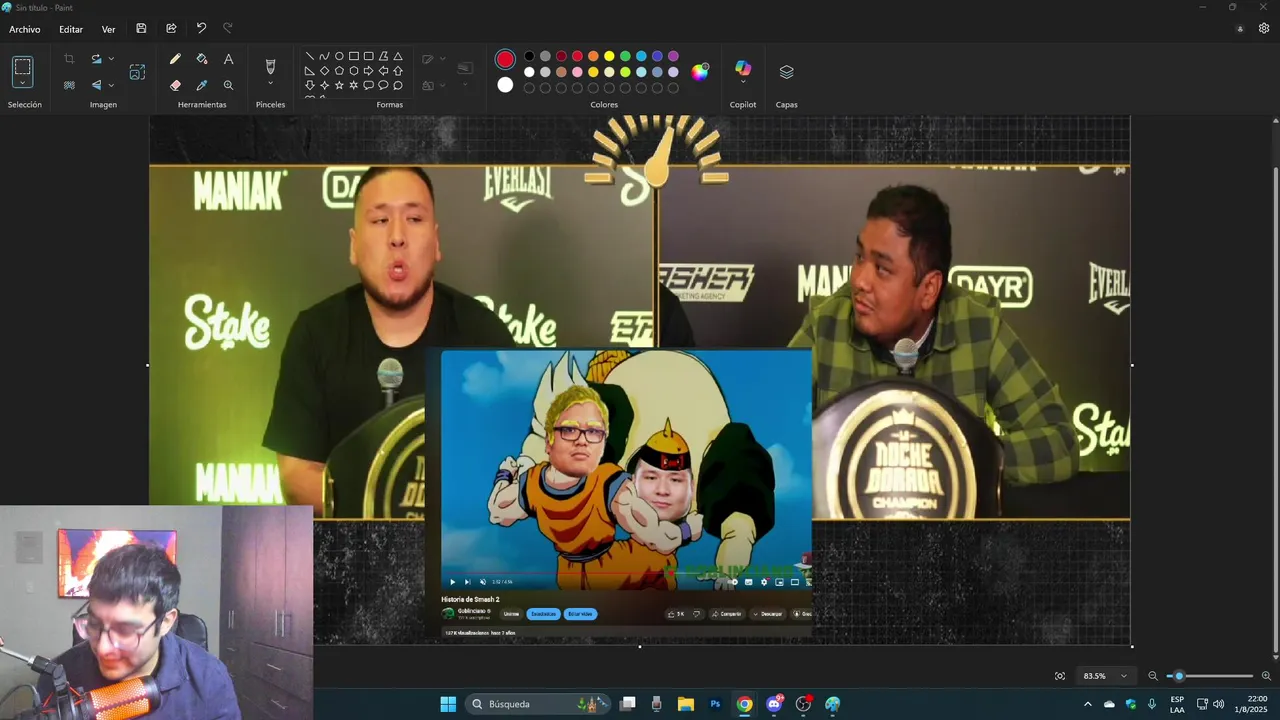The width and height of the screenshot is (1280, 720).
Task: Choose the Right arrow shape
Action: pos(368,71)
